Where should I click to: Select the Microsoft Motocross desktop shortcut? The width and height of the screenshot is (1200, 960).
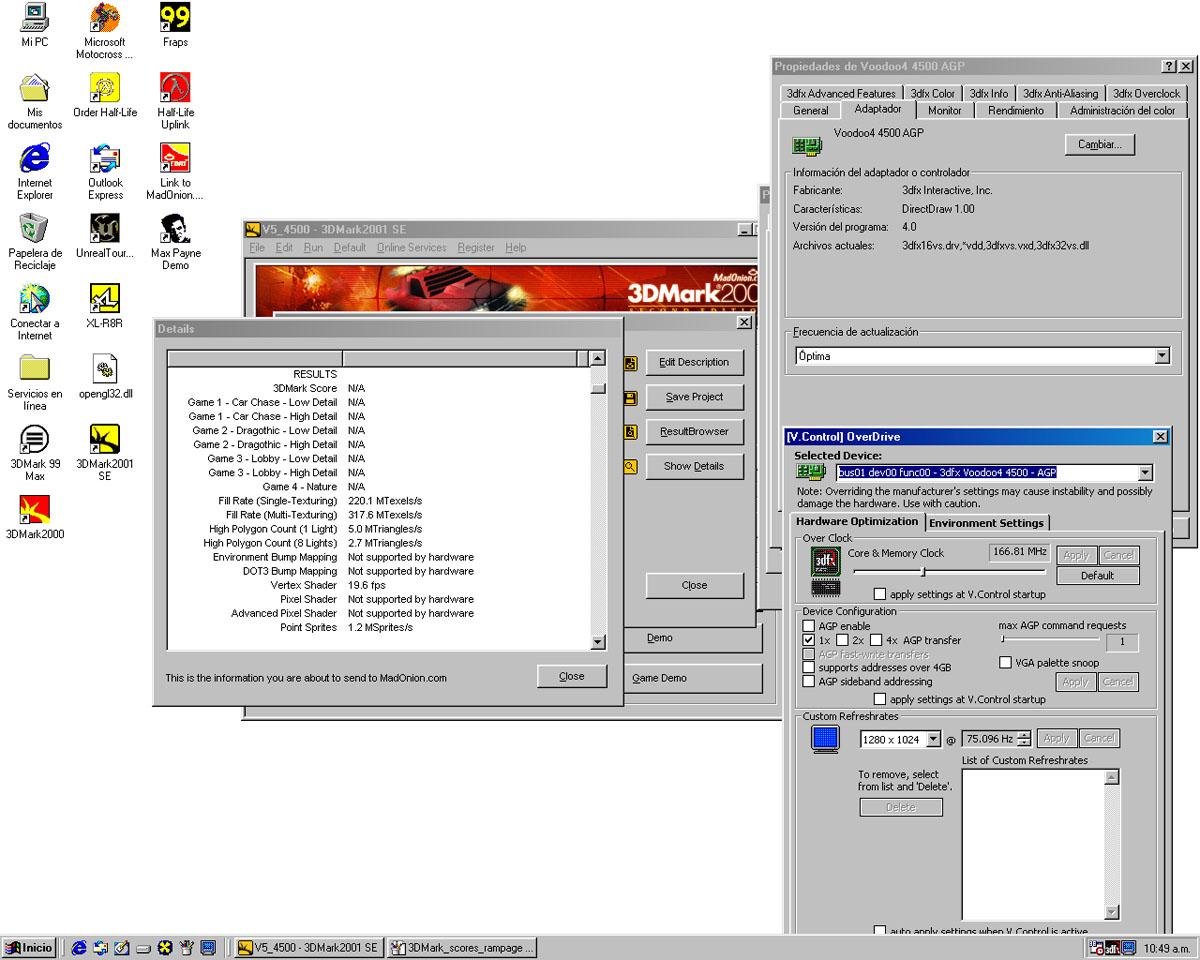105,30
